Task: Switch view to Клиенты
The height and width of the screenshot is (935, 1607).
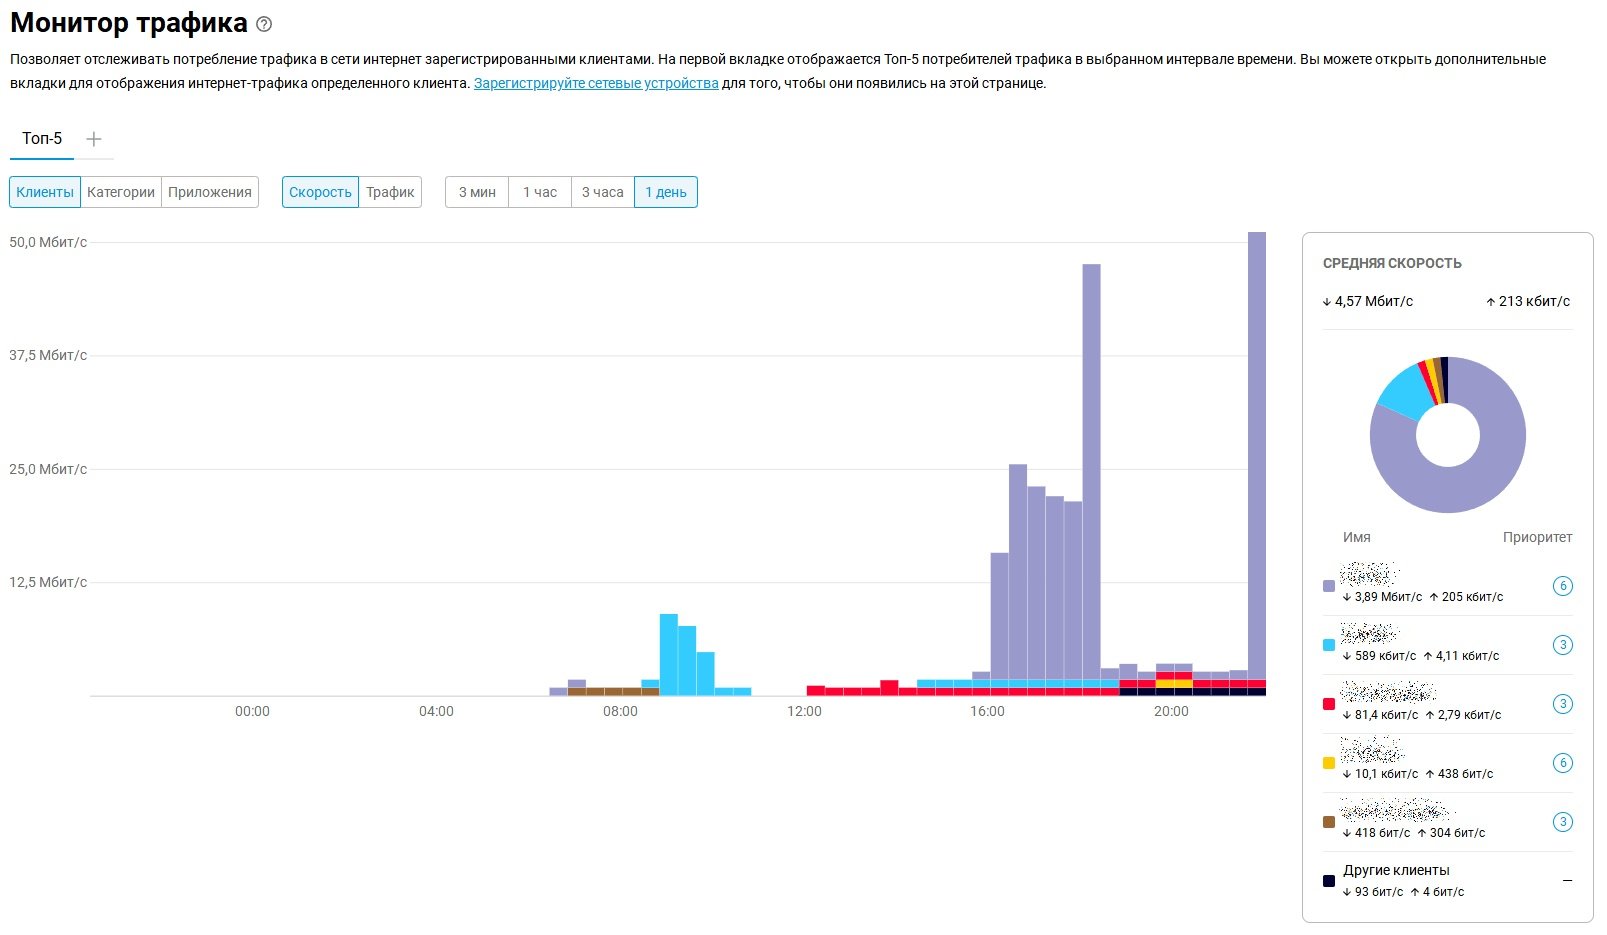Action: coord(45,192)
